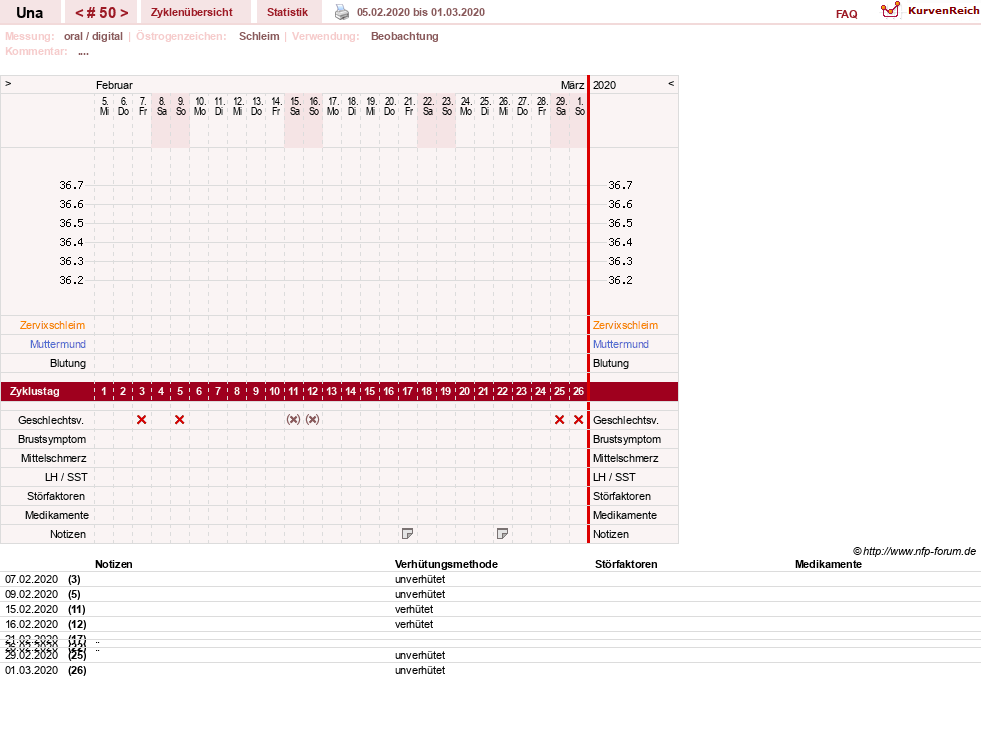981x743 pixels.
Task: Click the left Geschlechtsv. row label
Action: pyautogui.click(x=51, y=420)
